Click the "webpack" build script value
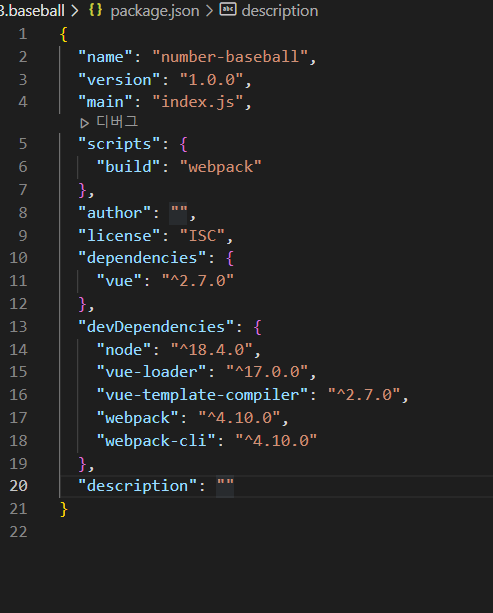493x613 pixels. coord(221,167)
